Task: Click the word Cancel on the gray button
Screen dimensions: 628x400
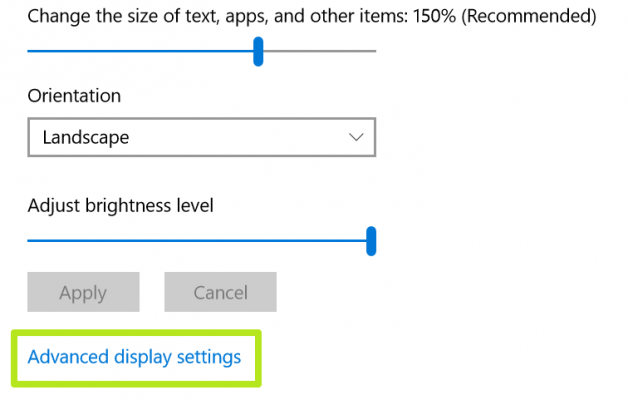Action: pos(220,293)
